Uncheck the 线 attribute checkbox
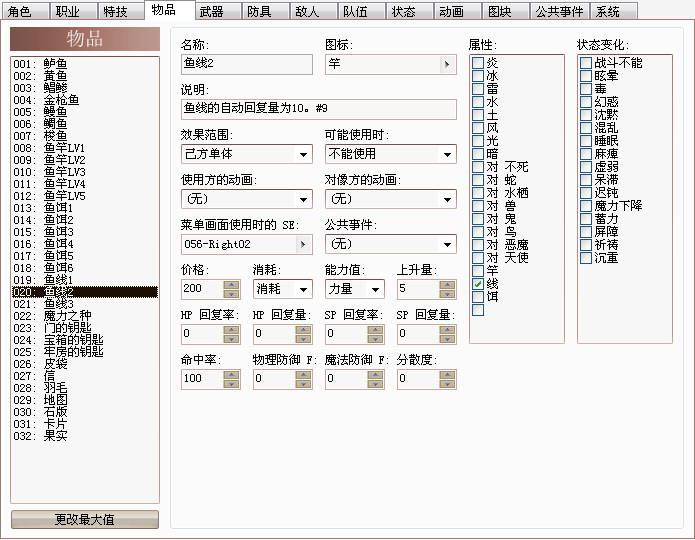The image size is (695, 540). (478, 284)
